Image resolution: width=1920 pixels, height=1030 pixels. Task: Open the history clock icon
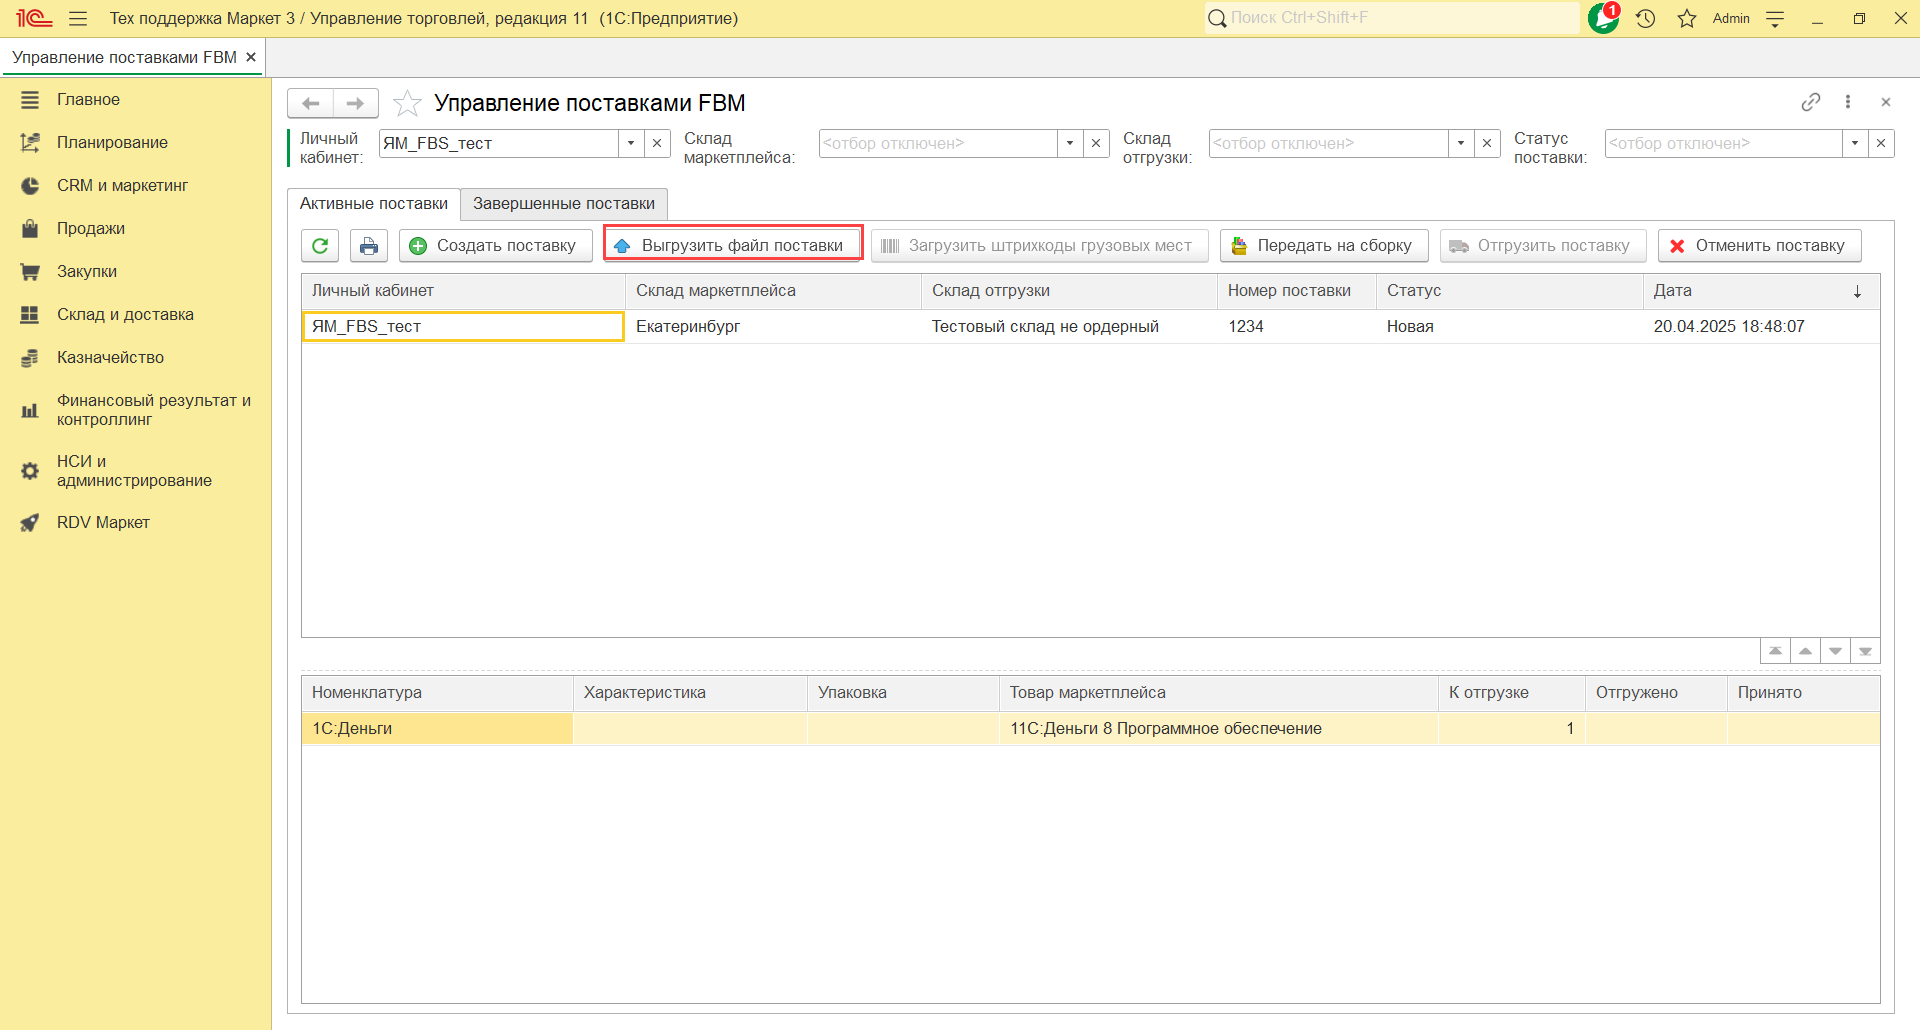[x=1646, y=18]
